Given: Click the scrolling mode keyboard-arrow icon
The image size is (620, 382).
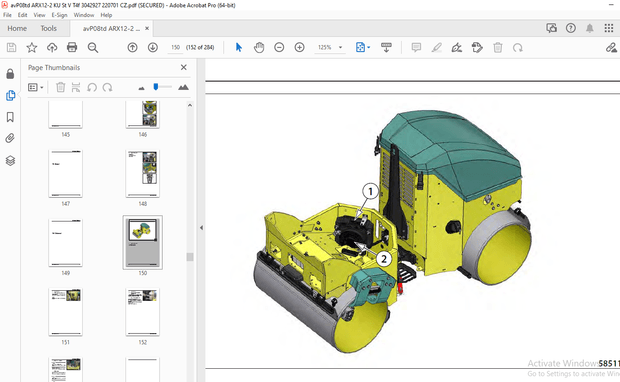Looking at the screenshot, I should [x=386, y=47].
